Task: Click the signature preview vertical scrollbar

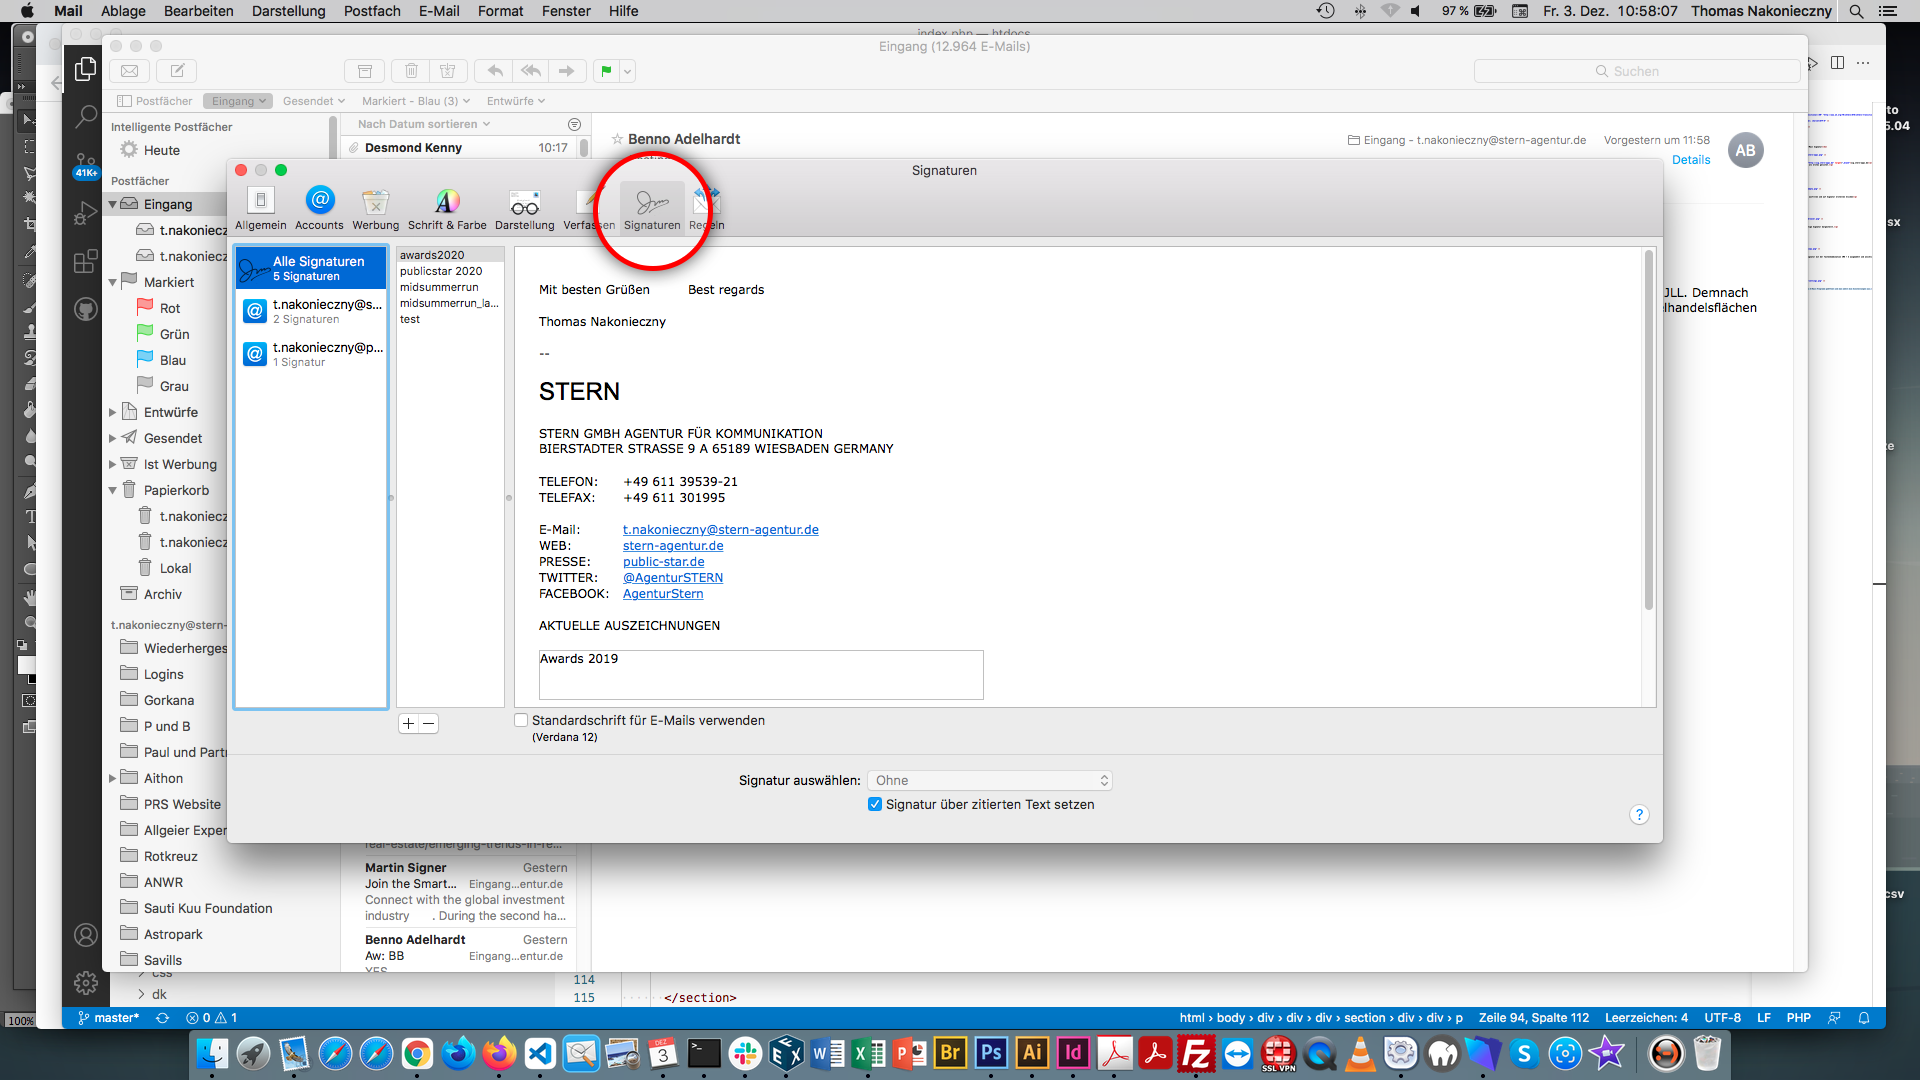Action: point(1648,430)
